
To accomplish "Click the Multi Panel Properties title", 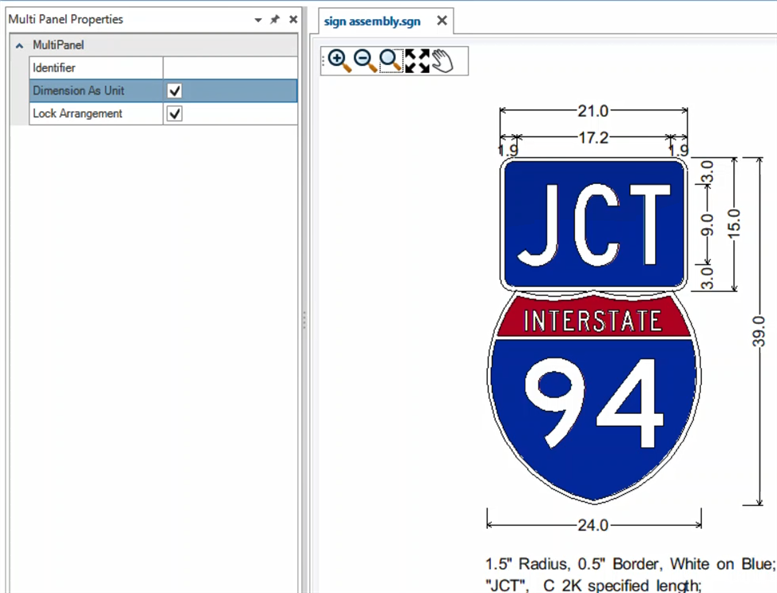I will (65, 19).
